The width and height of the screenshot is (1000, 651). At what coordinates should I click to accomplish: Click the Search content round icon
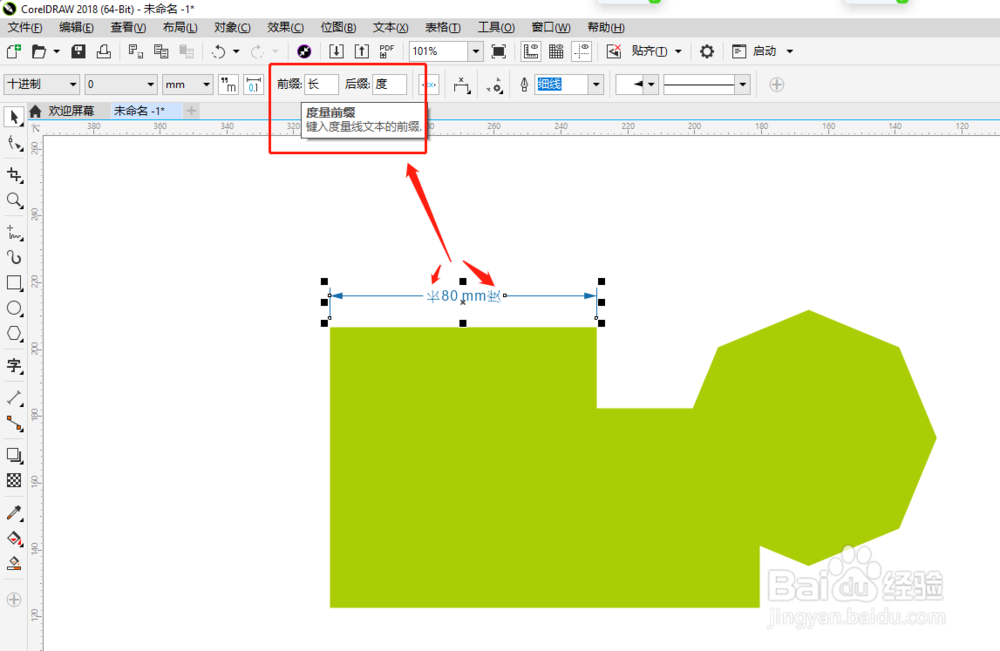(x=304, y=52)
